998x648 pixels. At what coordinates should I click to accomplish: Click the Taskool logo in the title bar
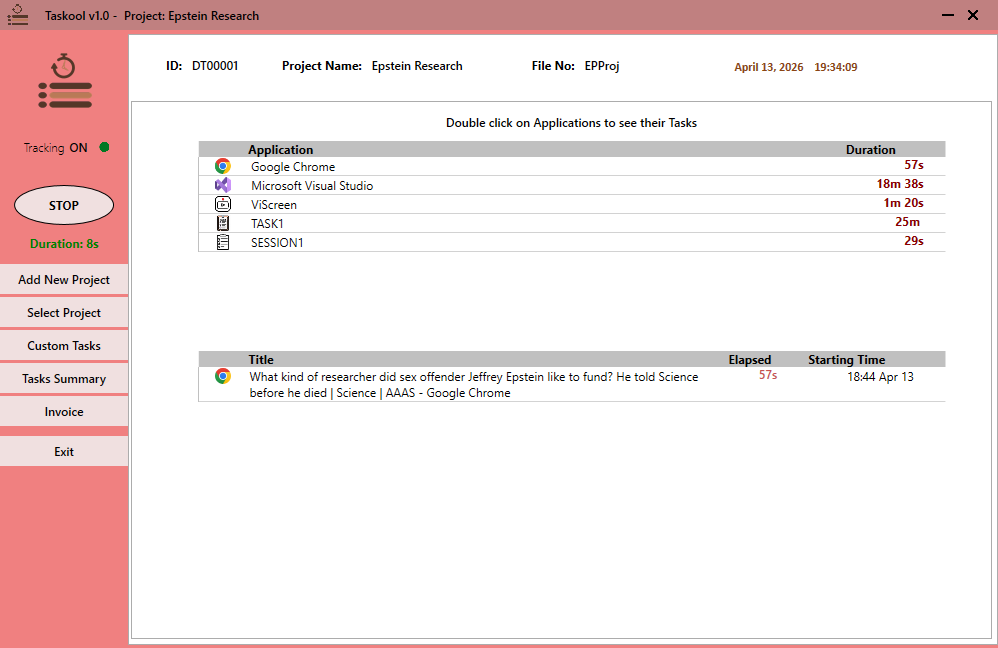[x=17, y=15]
